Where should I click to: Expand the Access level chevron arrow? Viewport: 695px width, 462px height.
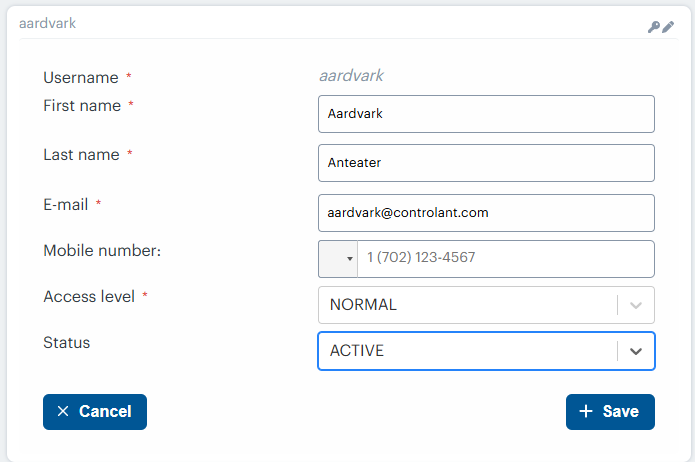(636, 305)
